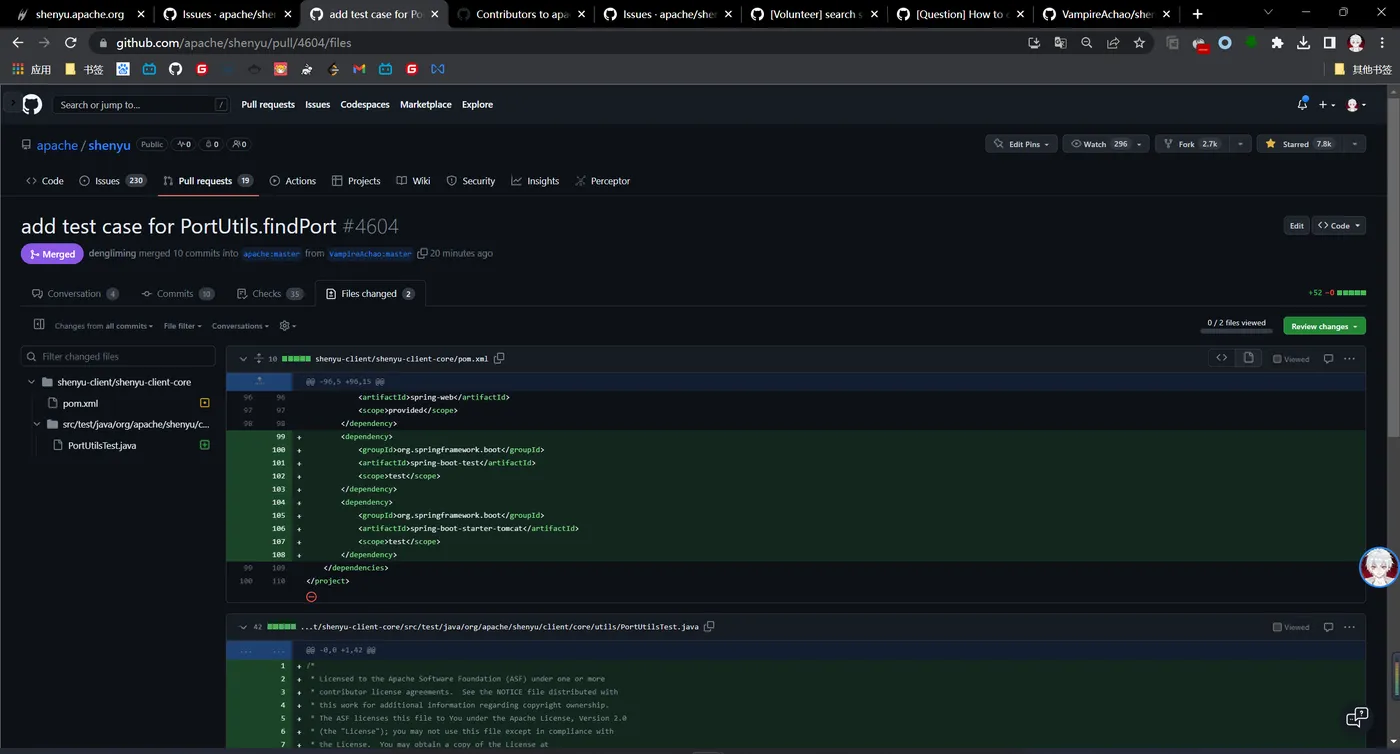The width and height of the screenshot is (1400, 754).
Task: Collapse PortUtilsTest.java diff
Action: point(243,627)
